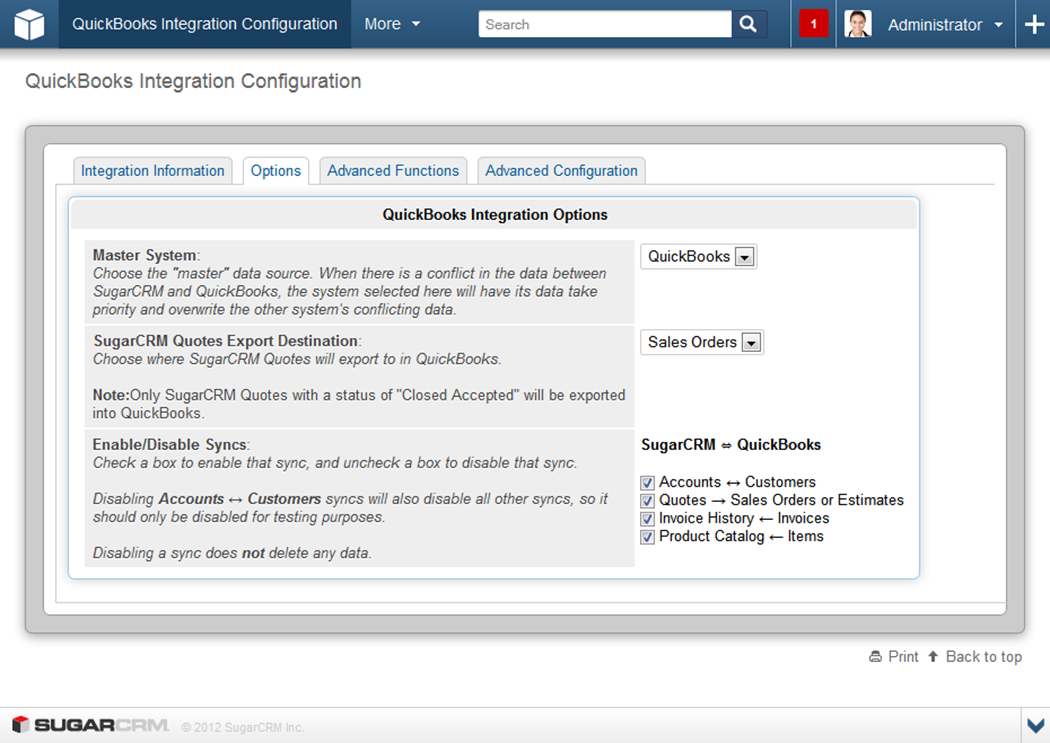Toggle the Accounts ↔ Customers sync checkbox

(647, 483)
